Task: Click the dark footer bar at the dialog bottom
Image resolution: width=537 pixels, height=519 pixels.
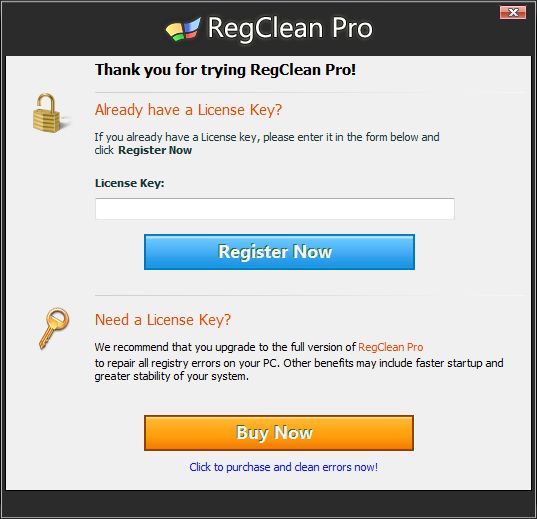Action: 268,503
